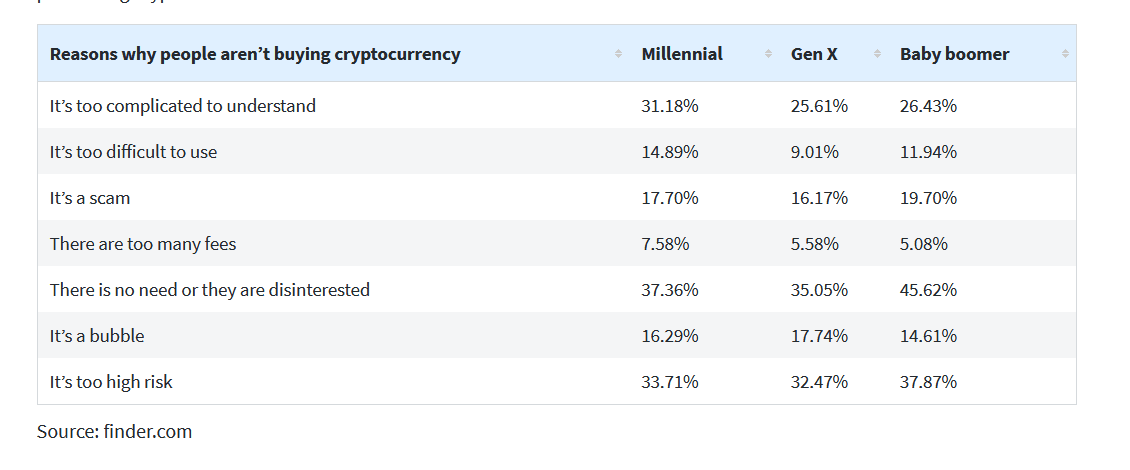Sort by Millennial column header label
Viewport: 1130px width, 470px height.
point(682,54)
